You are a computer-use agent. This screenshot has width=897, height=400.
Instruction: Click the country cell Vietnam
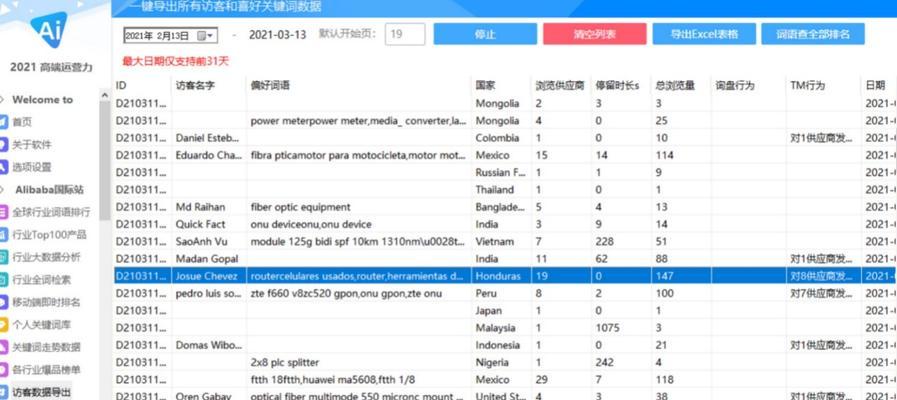click(x=494, y=241)
